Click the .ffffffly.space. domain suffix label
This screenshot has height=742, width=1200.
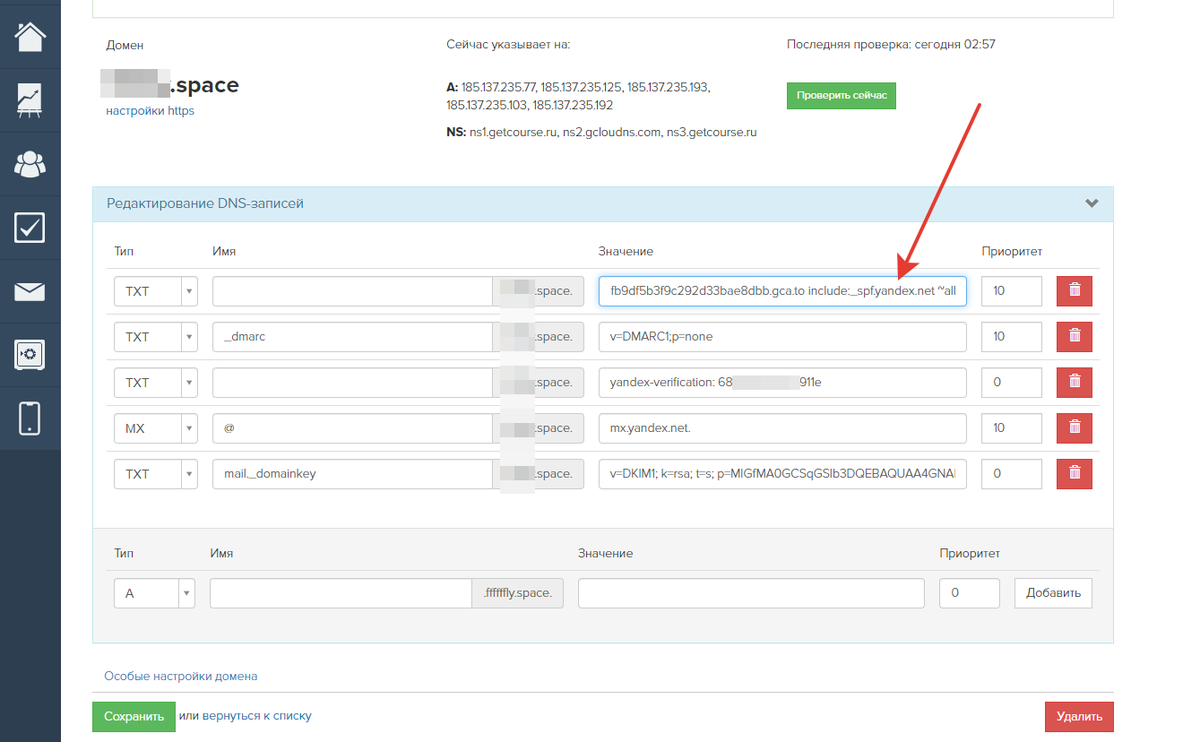tap(517, 593)
